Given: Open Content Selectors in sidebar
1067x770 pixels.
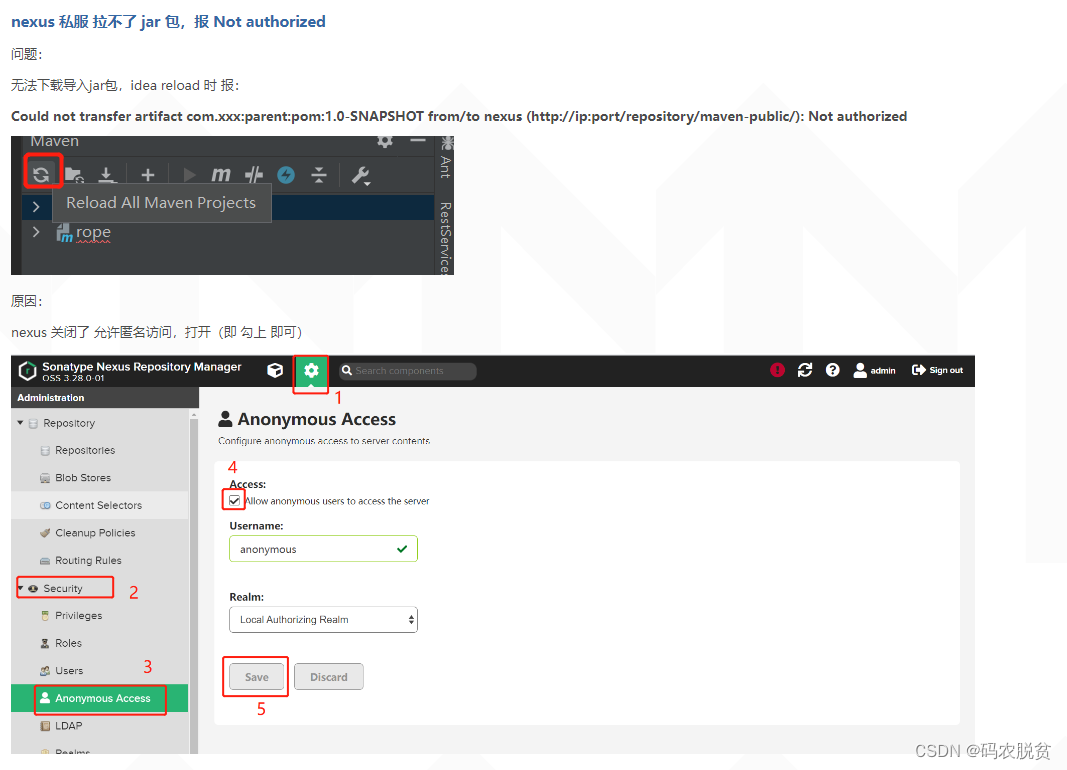Looking at the screenshot, I should tap(99, 505).
